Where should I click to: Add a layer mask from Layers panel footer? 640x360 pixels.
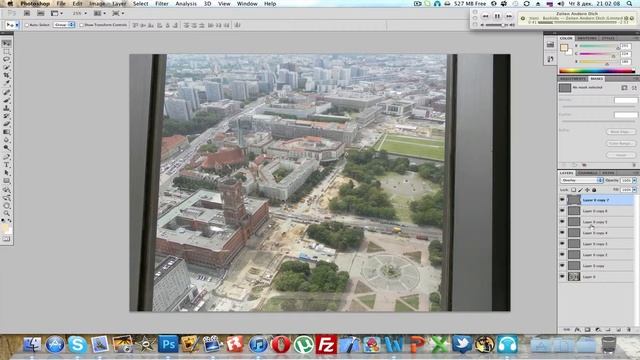point(587,329)
